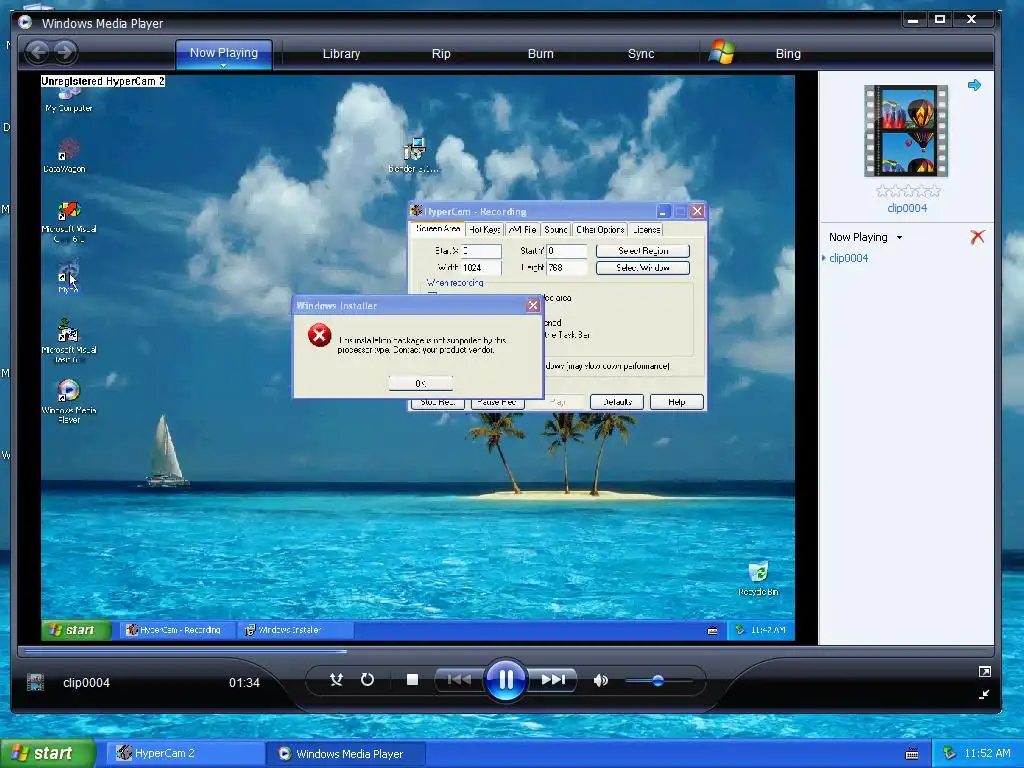View the video in full screen

tap(984, 671)
